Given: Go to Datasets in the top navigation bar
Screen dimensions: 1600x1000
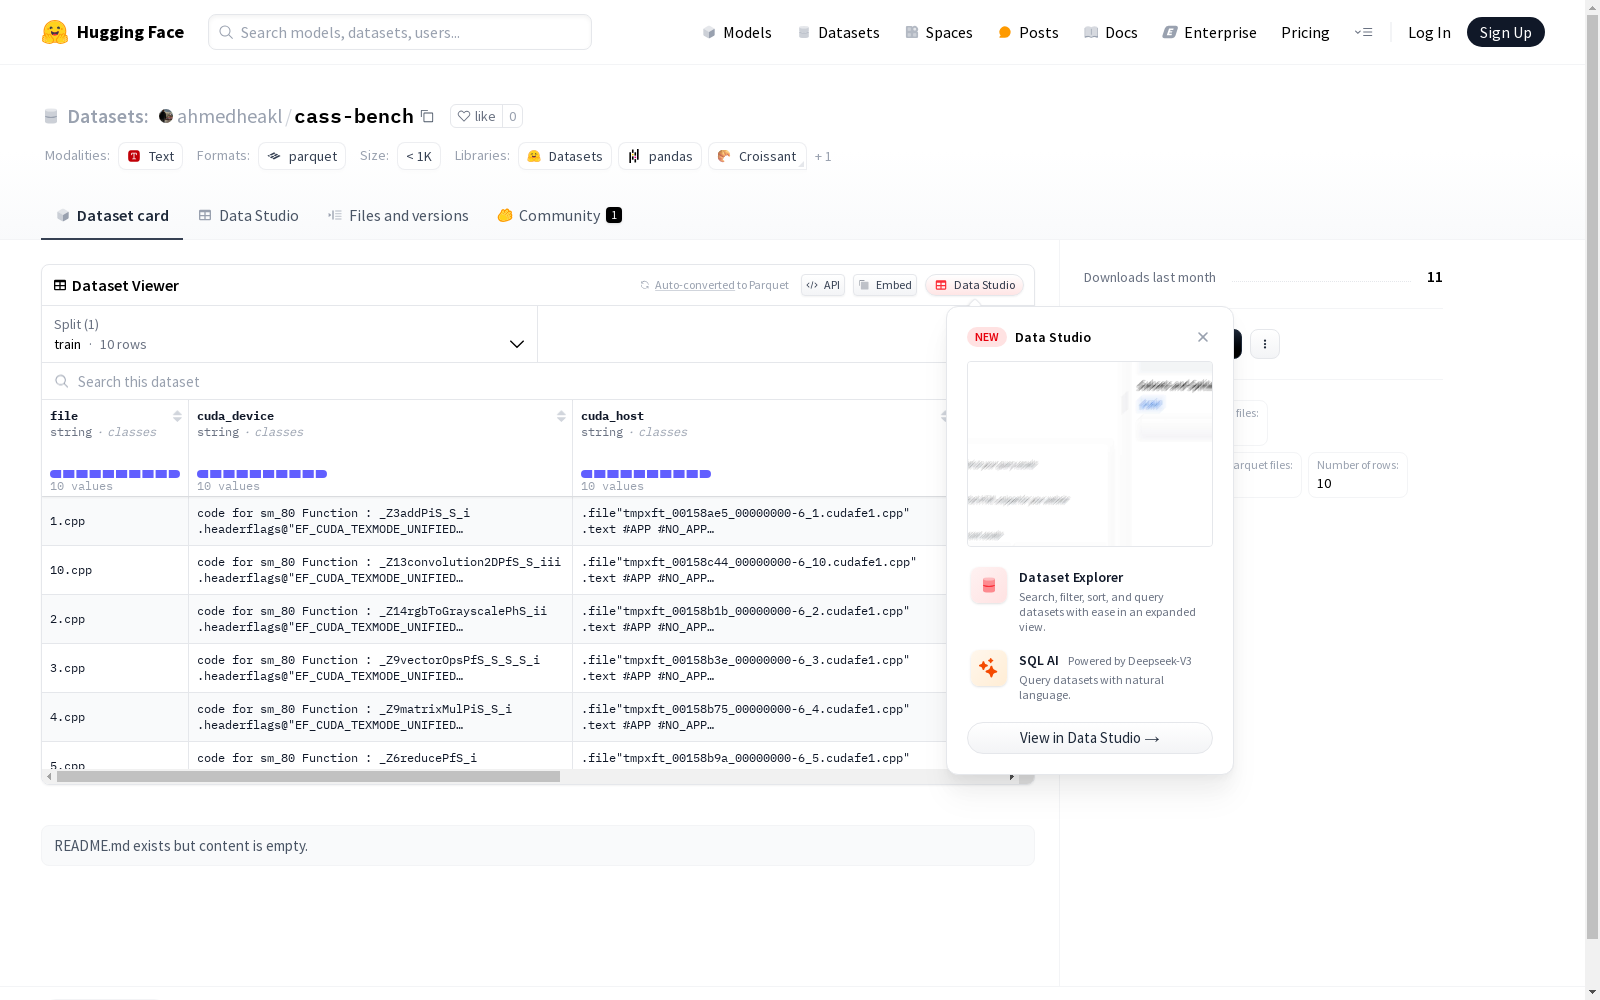Looking at the screenshot, I should (x=838, y=32).
